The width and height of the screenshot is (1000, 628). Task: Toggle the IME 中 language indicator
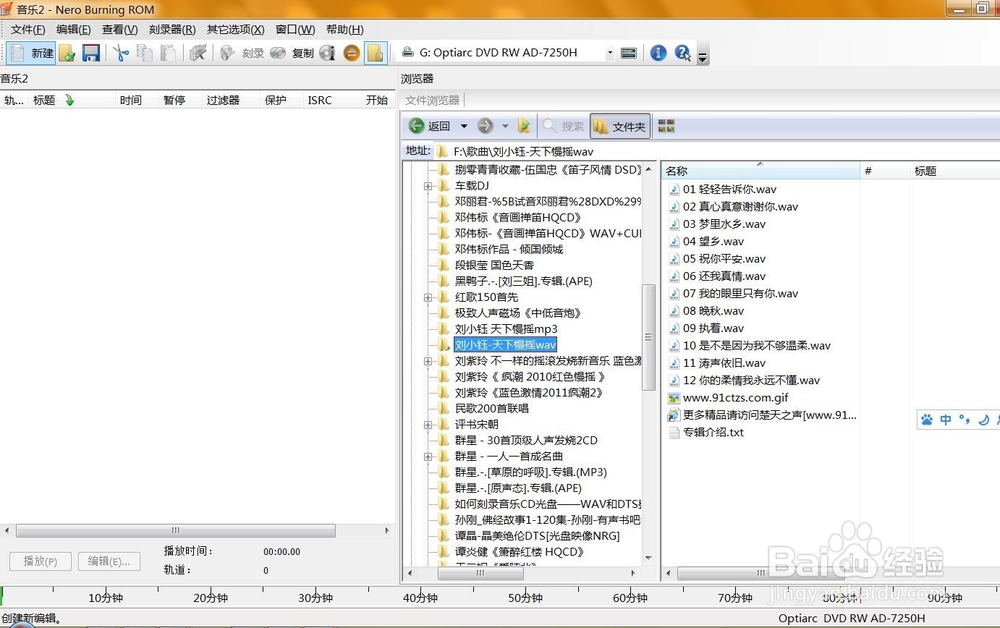[x=945, y=420]
